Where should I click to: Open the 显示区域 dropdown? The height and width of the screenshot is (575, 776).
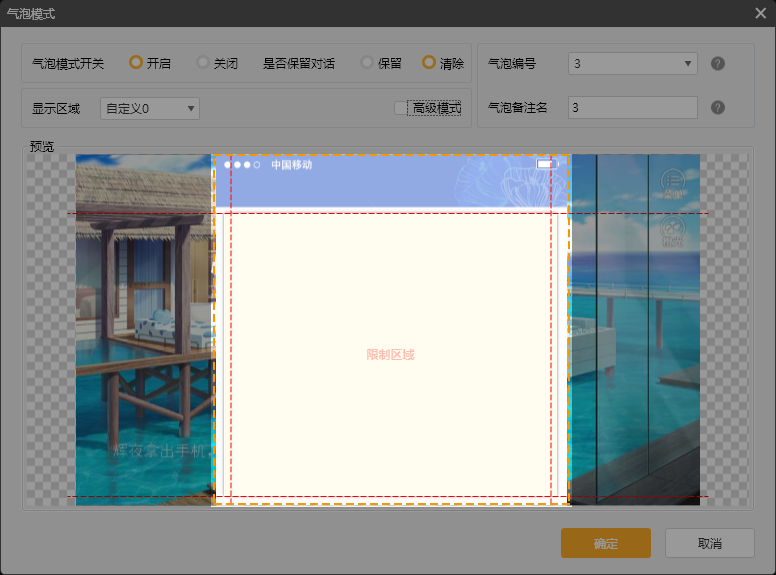coord(150,108)
